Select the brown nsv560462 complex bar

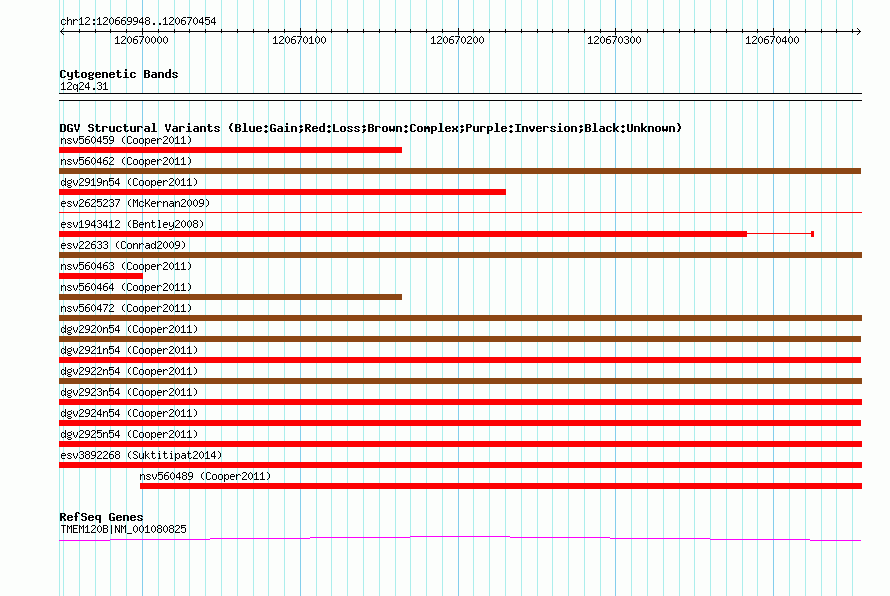(x=460, y=171)
